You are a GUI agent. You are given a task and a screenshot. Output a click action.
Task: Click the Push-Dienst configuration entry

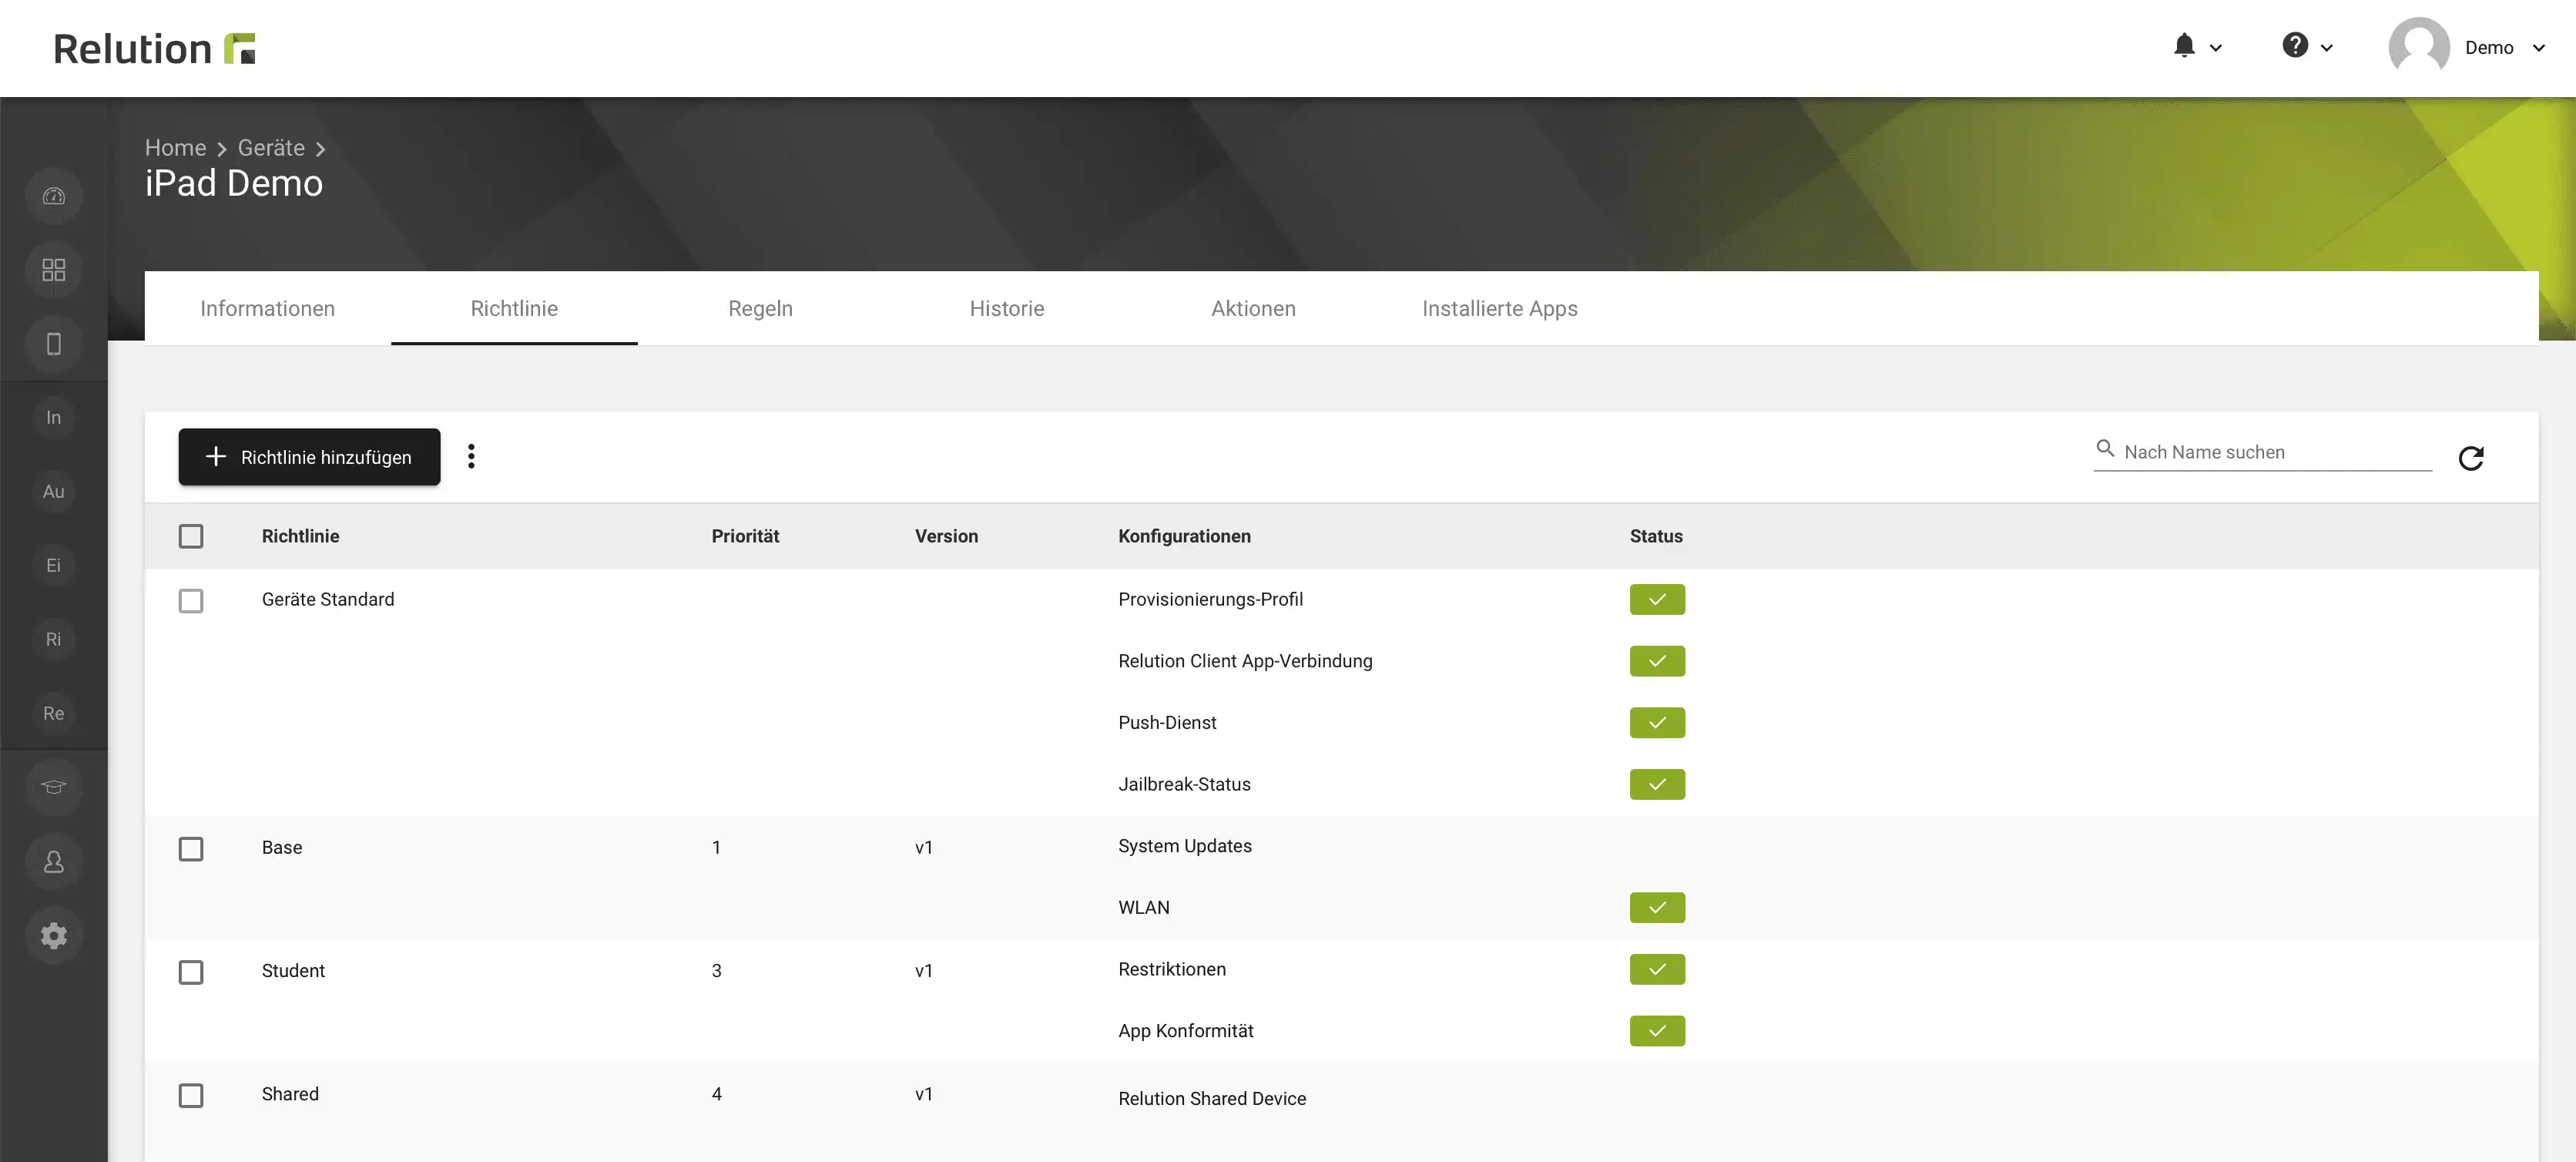pyautogui.click(x=1167, y=723)
